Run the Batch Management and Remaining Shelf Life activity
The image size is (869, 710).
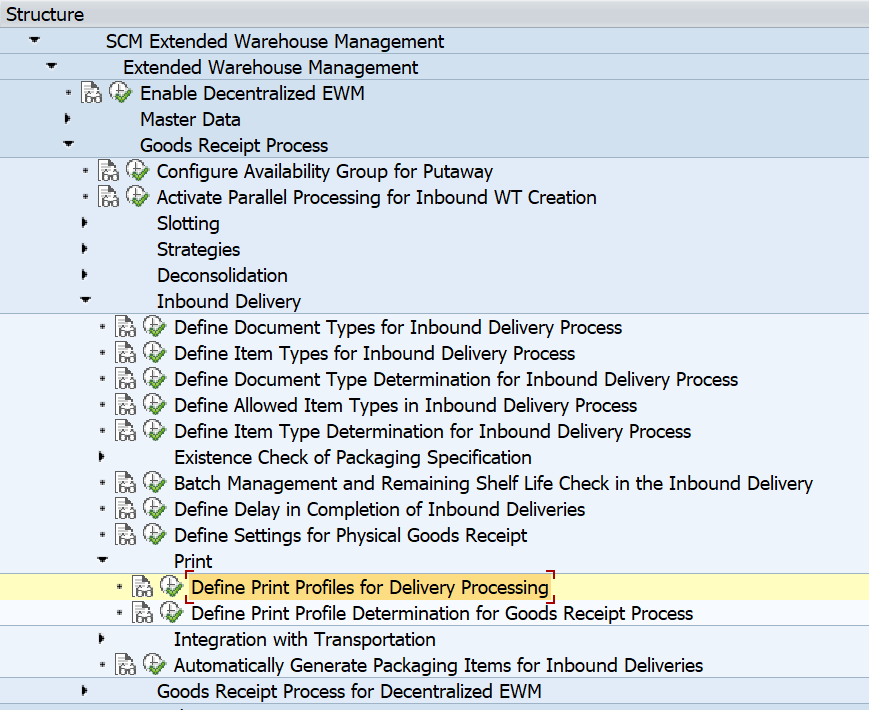[155, 482]
